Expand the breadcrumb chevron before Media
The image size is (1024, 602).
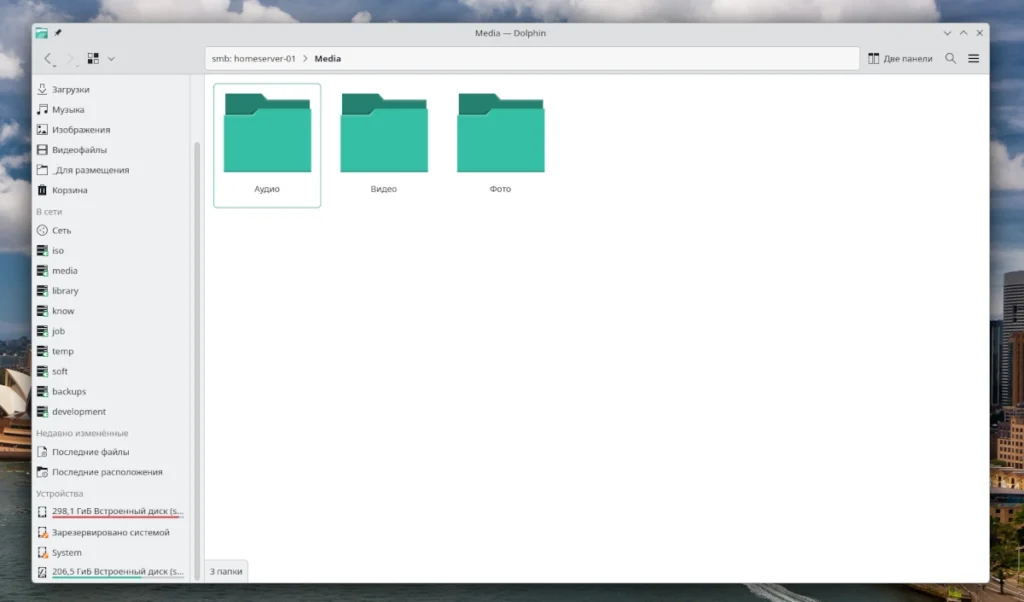[x=305, y=59]
